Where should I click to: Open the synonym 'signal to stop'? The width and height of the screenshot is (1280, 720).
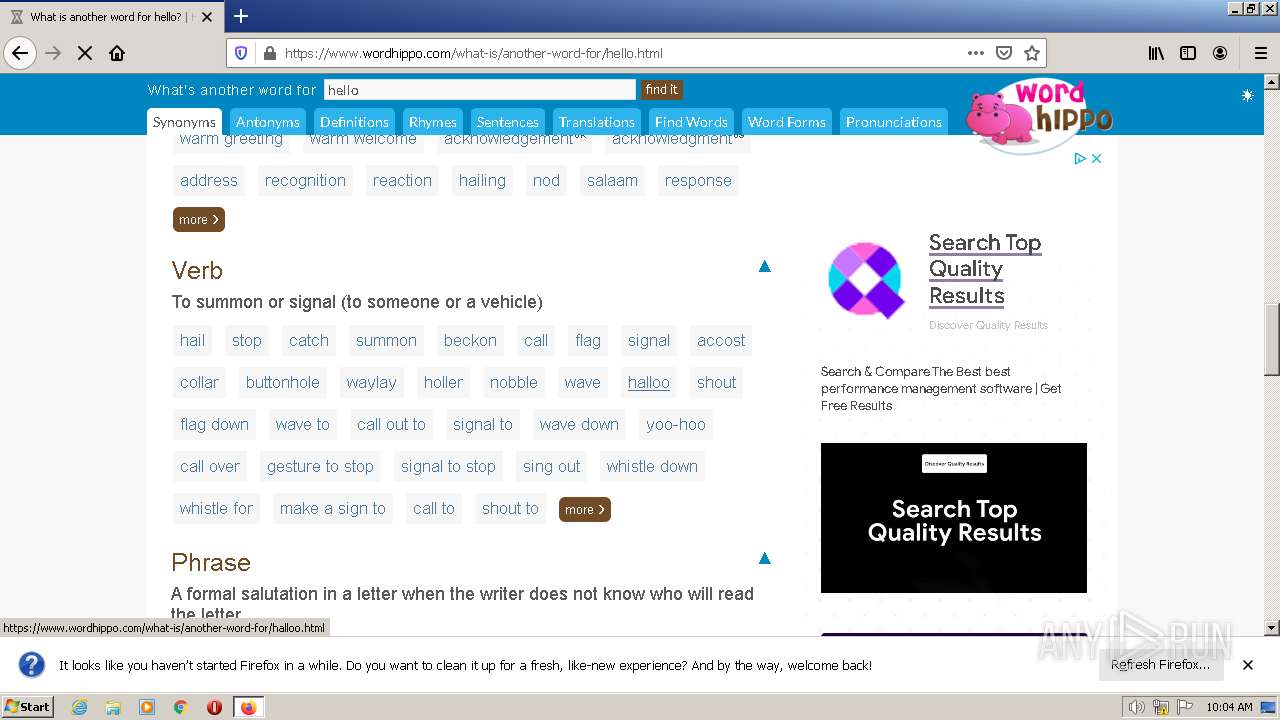pyautogui.click(x=448, y=466)
